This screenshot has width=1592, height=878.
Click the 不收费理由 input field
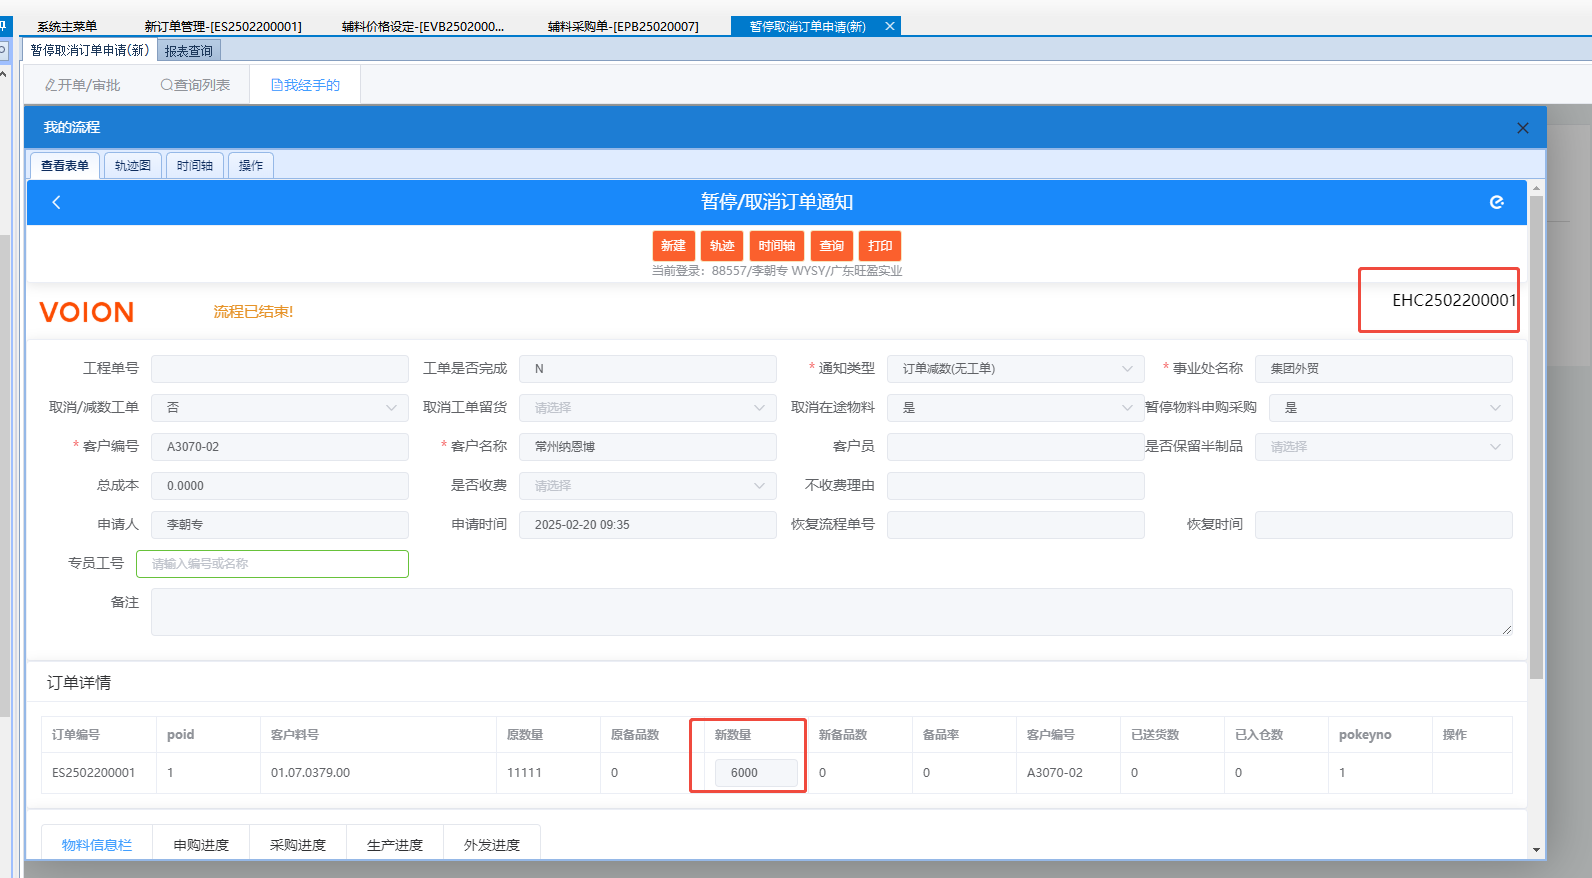click(x=1016, y=486)
